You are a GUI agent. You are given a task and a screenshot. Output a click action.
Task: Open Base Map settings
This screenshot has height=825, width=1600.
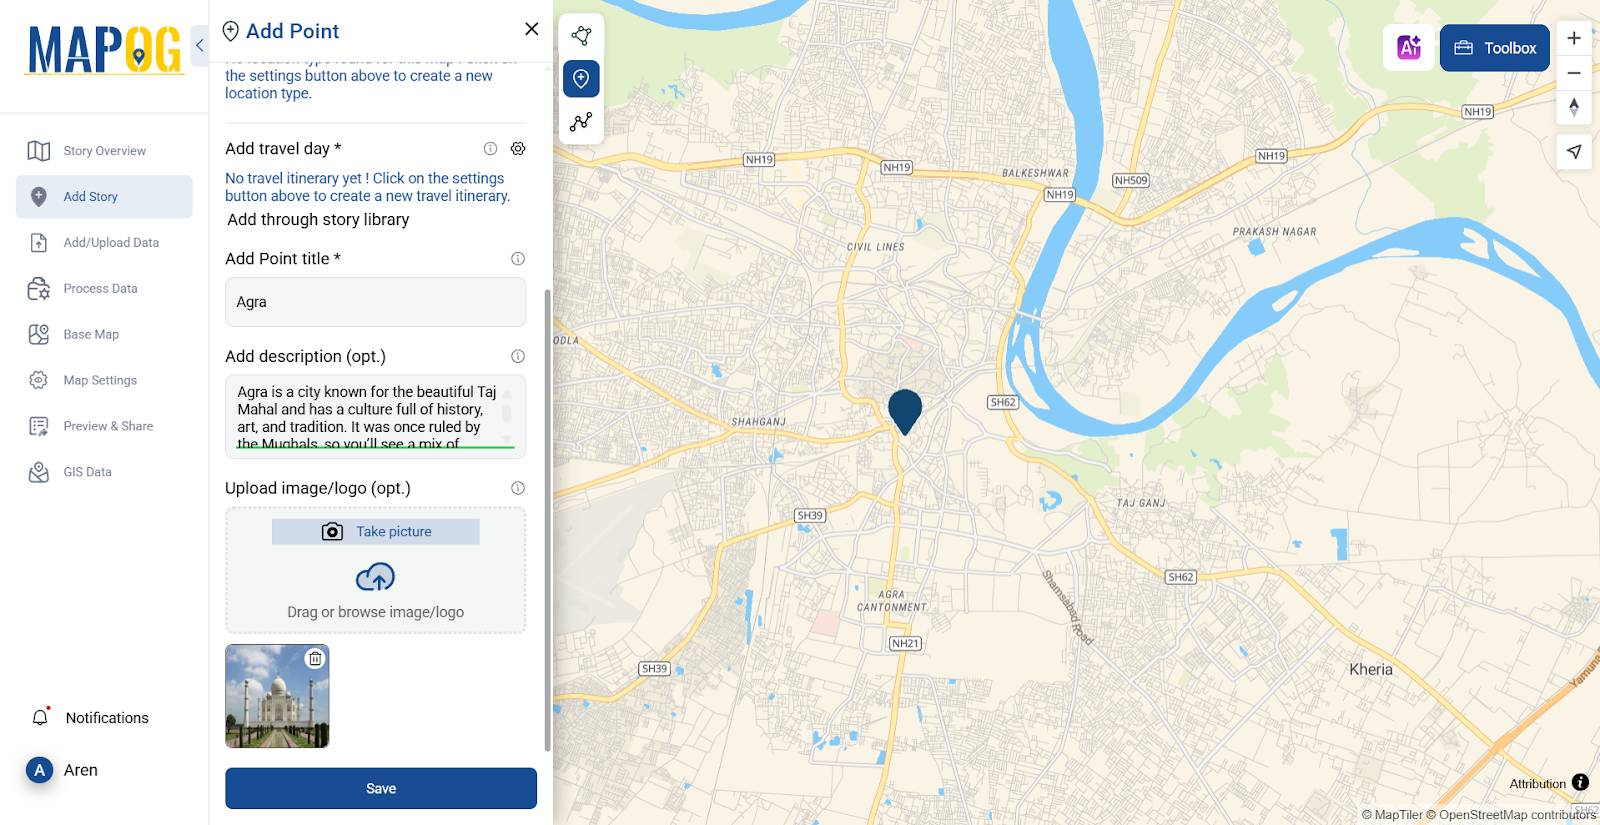click(x=104, y=335)
